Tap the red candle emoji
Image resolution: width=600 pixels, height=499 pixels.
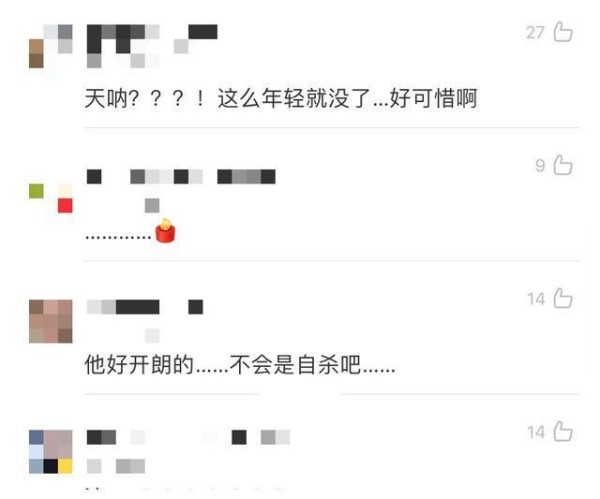click(x=165, y=230)
